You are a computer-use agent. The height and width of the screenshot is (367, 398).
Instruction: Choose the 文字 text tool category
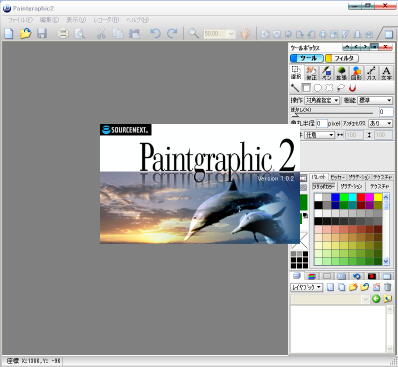click(x=386, y=72)
